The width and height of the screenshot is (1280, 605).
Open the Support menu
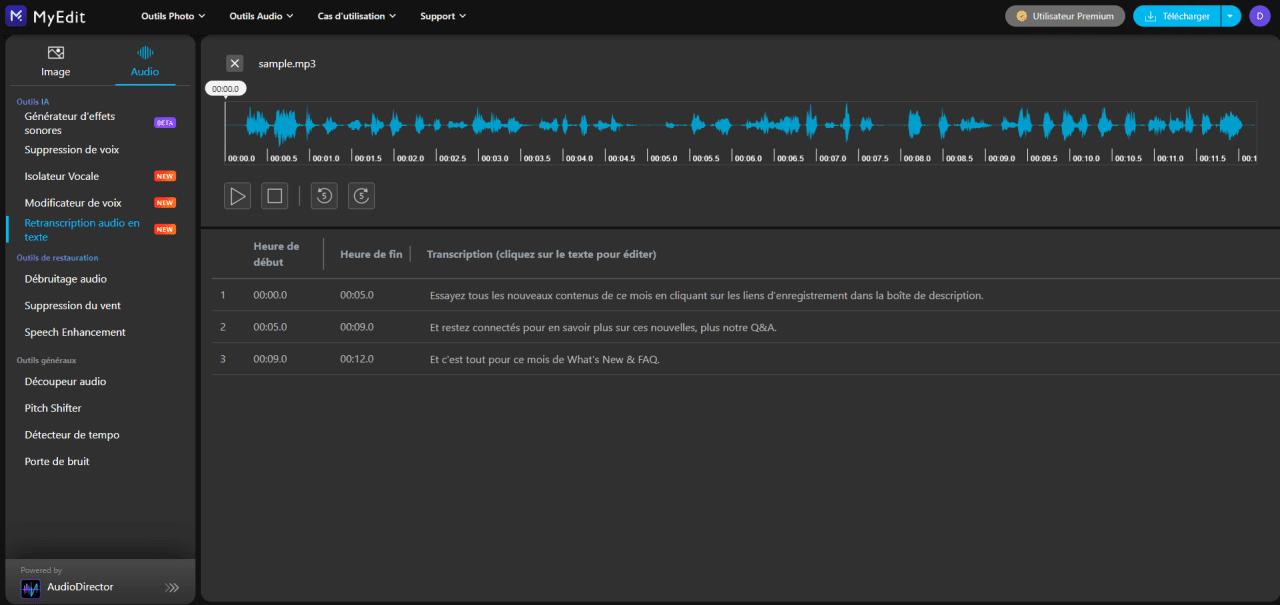tap(443, 16)
